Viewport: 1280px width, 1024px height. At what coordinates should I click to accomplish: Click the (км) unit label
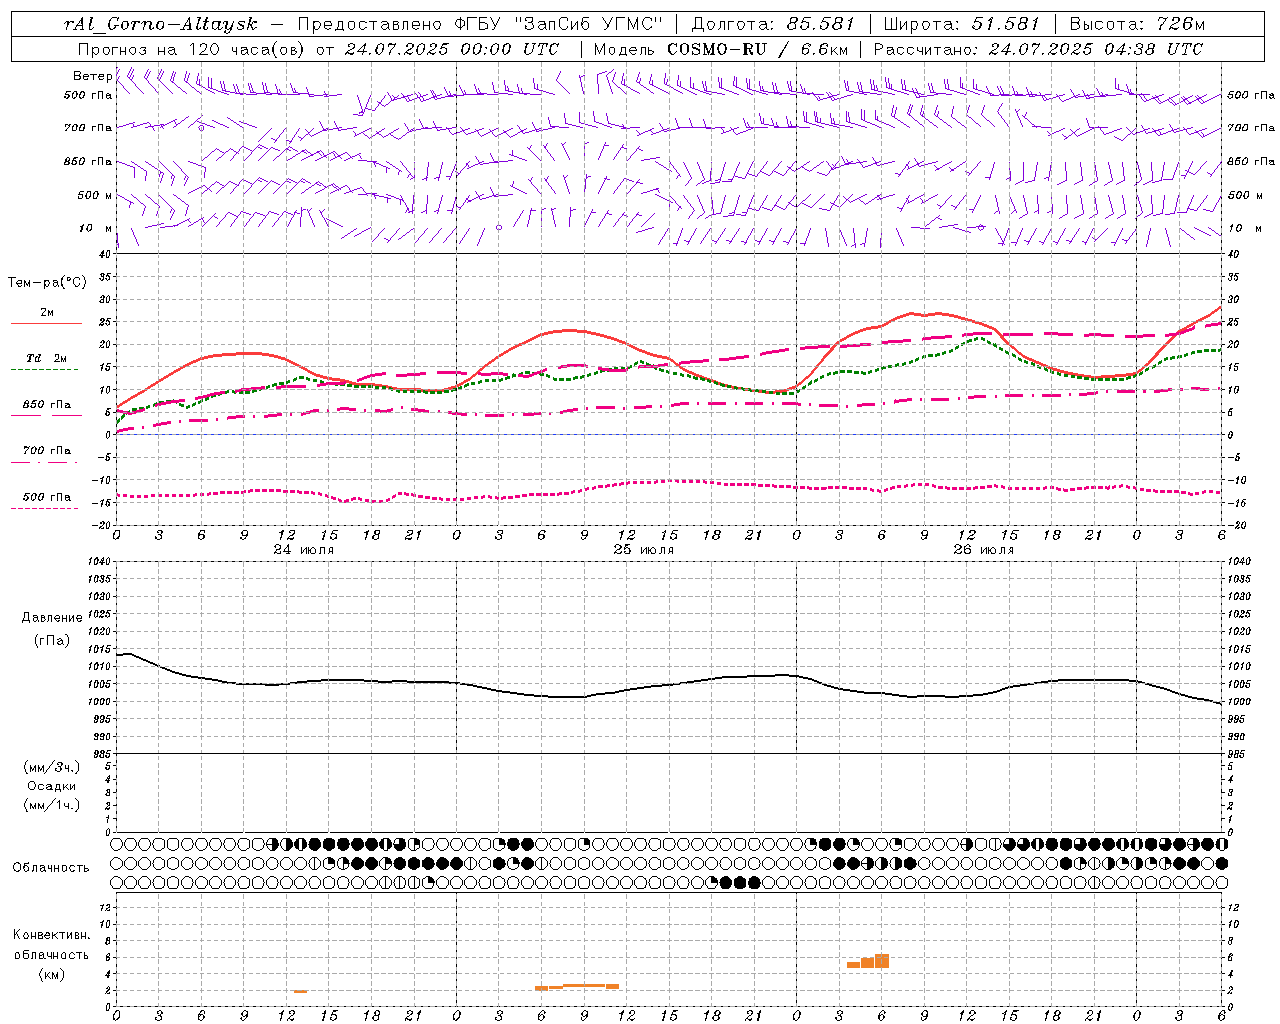click(x=52, y=974)
